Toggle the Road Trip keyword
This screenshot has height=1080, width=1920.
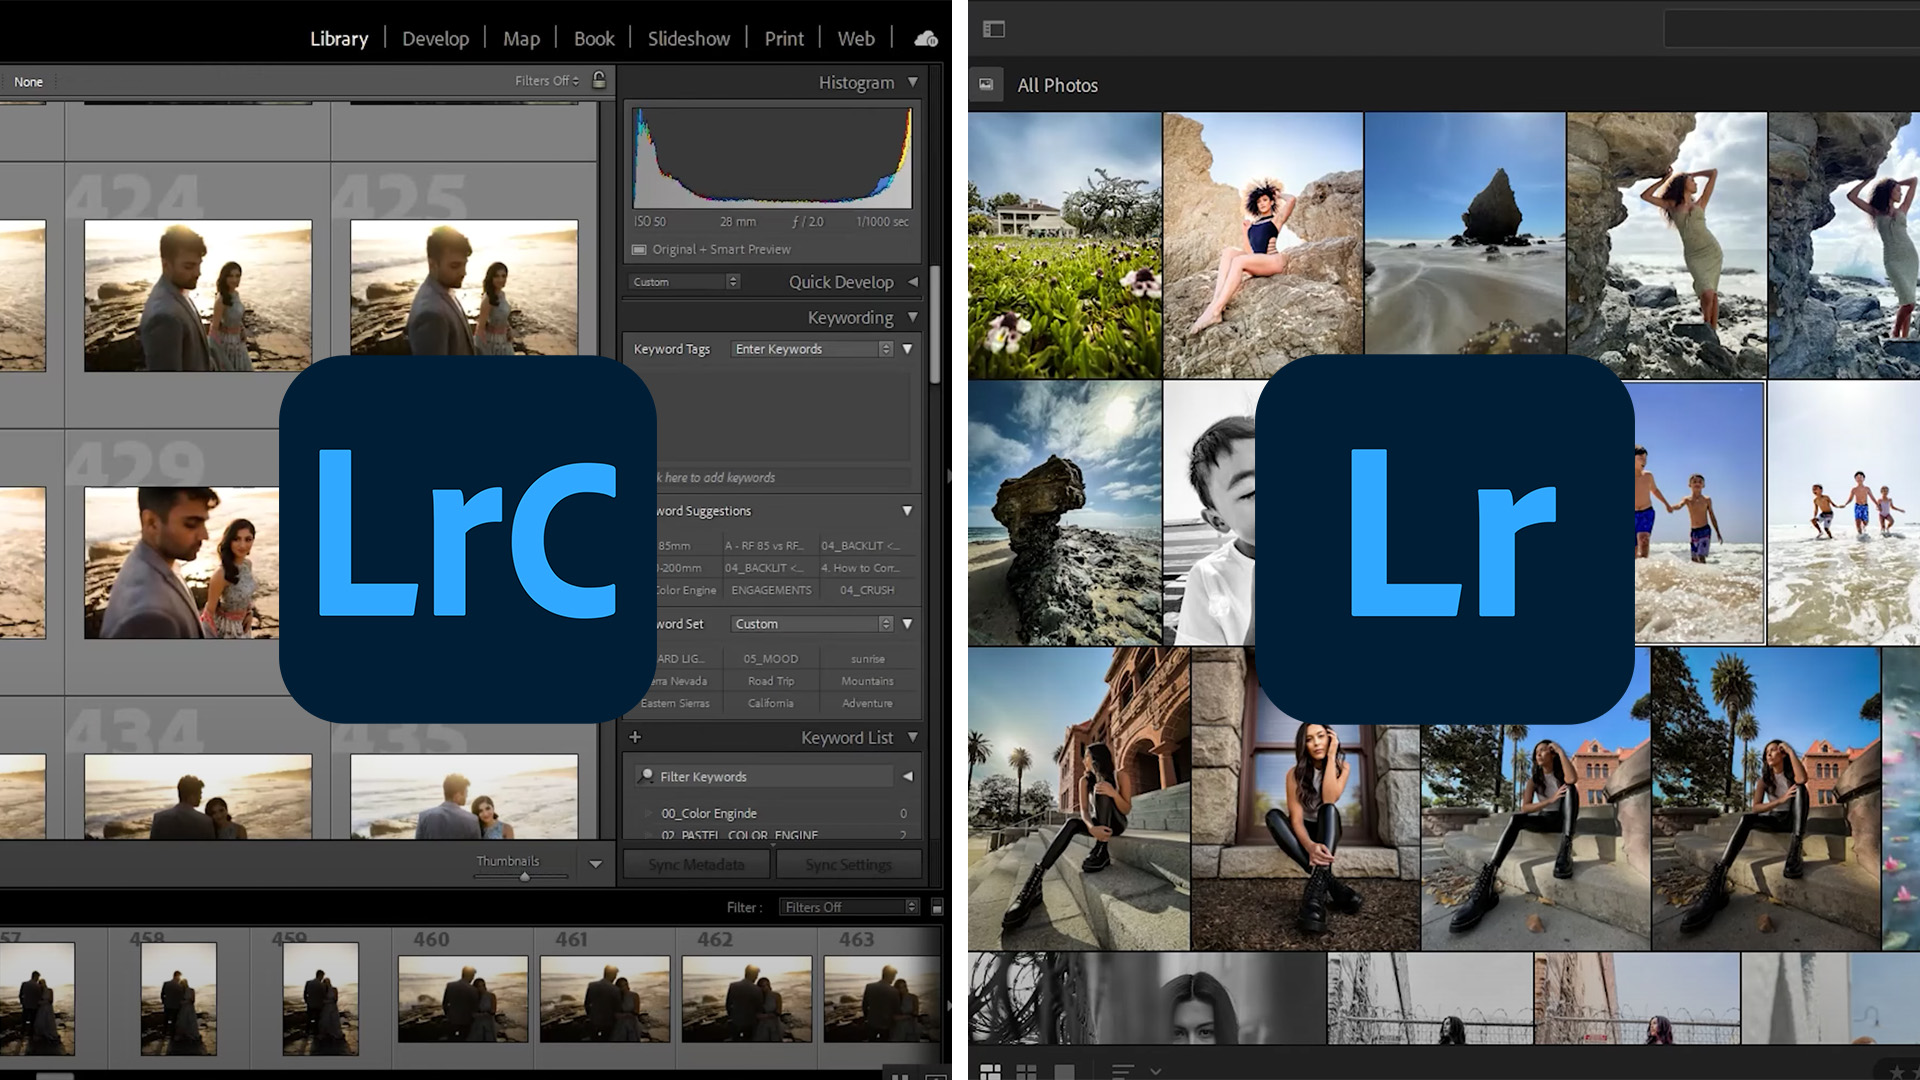[770, 680]
